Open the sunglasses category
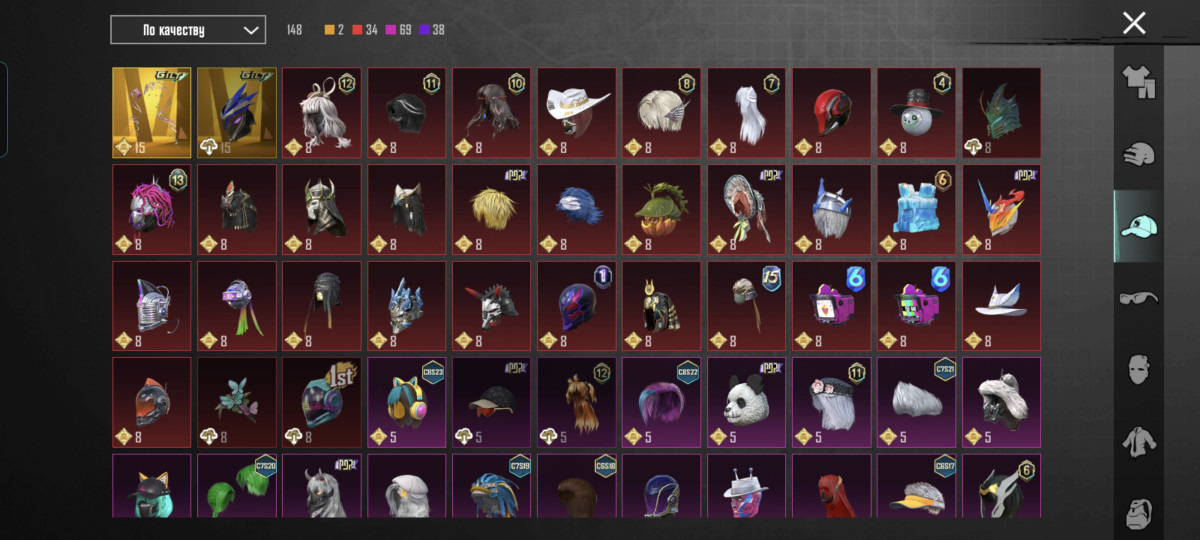This screenshot has width=1200, height=540. [1139, 297]
